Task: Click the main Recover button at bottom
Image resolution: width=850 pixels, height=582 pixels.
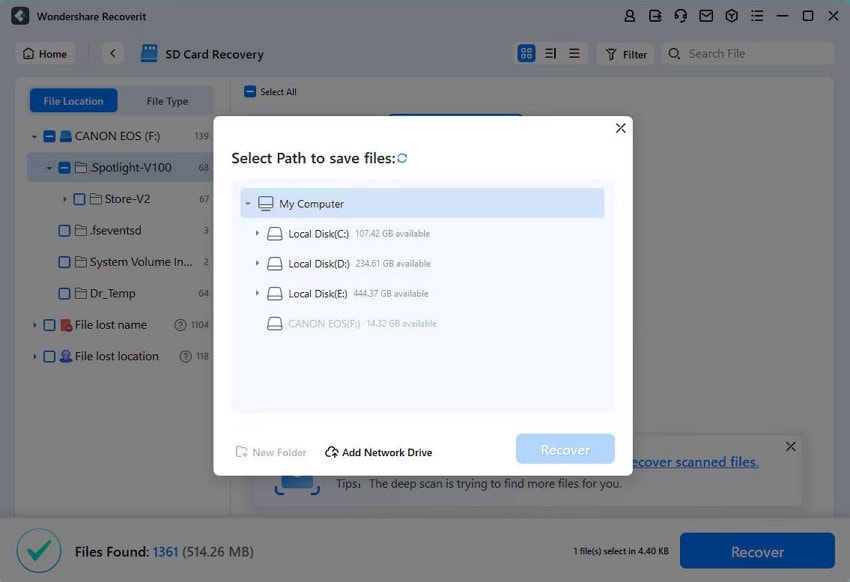Action: click(757, 551)
